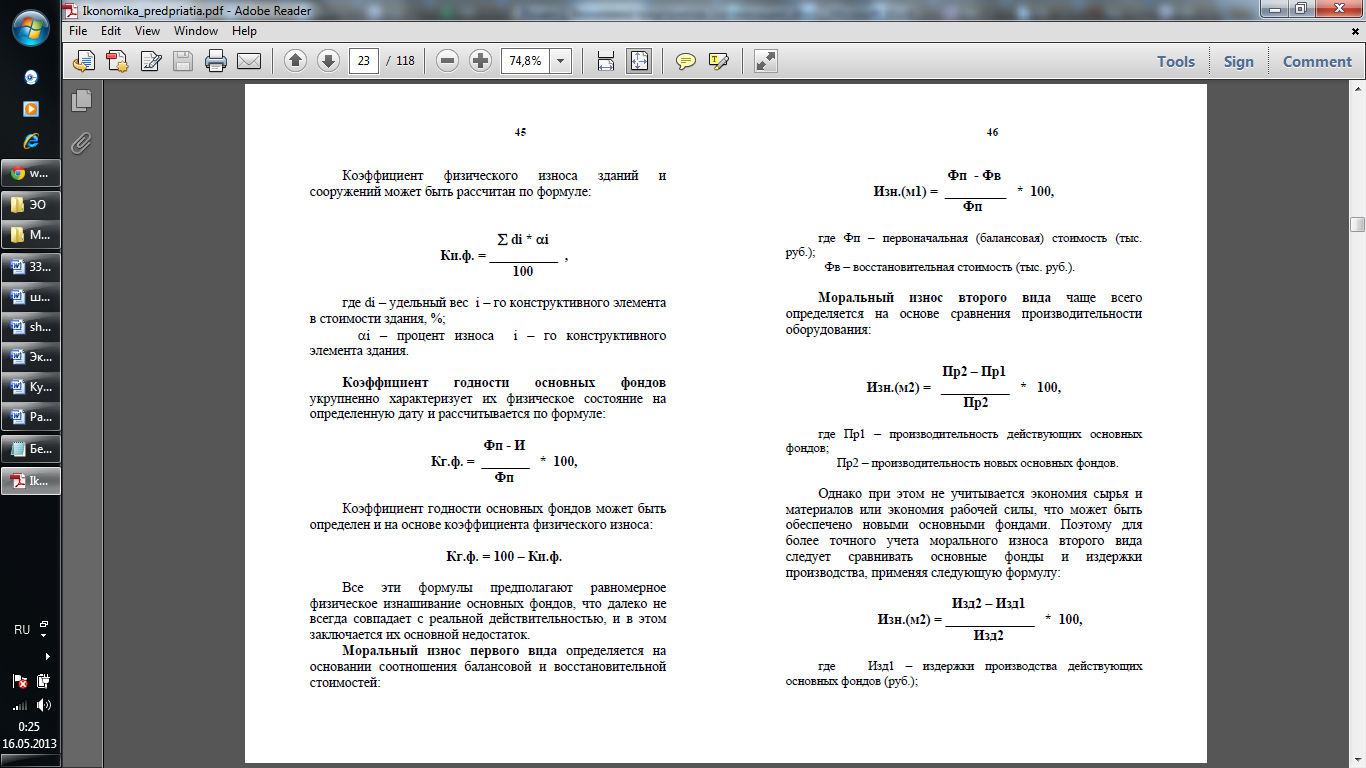Viewport: 1366px width, 768px height.
Task: Add a sticky note comment
Action: point(685,61)
